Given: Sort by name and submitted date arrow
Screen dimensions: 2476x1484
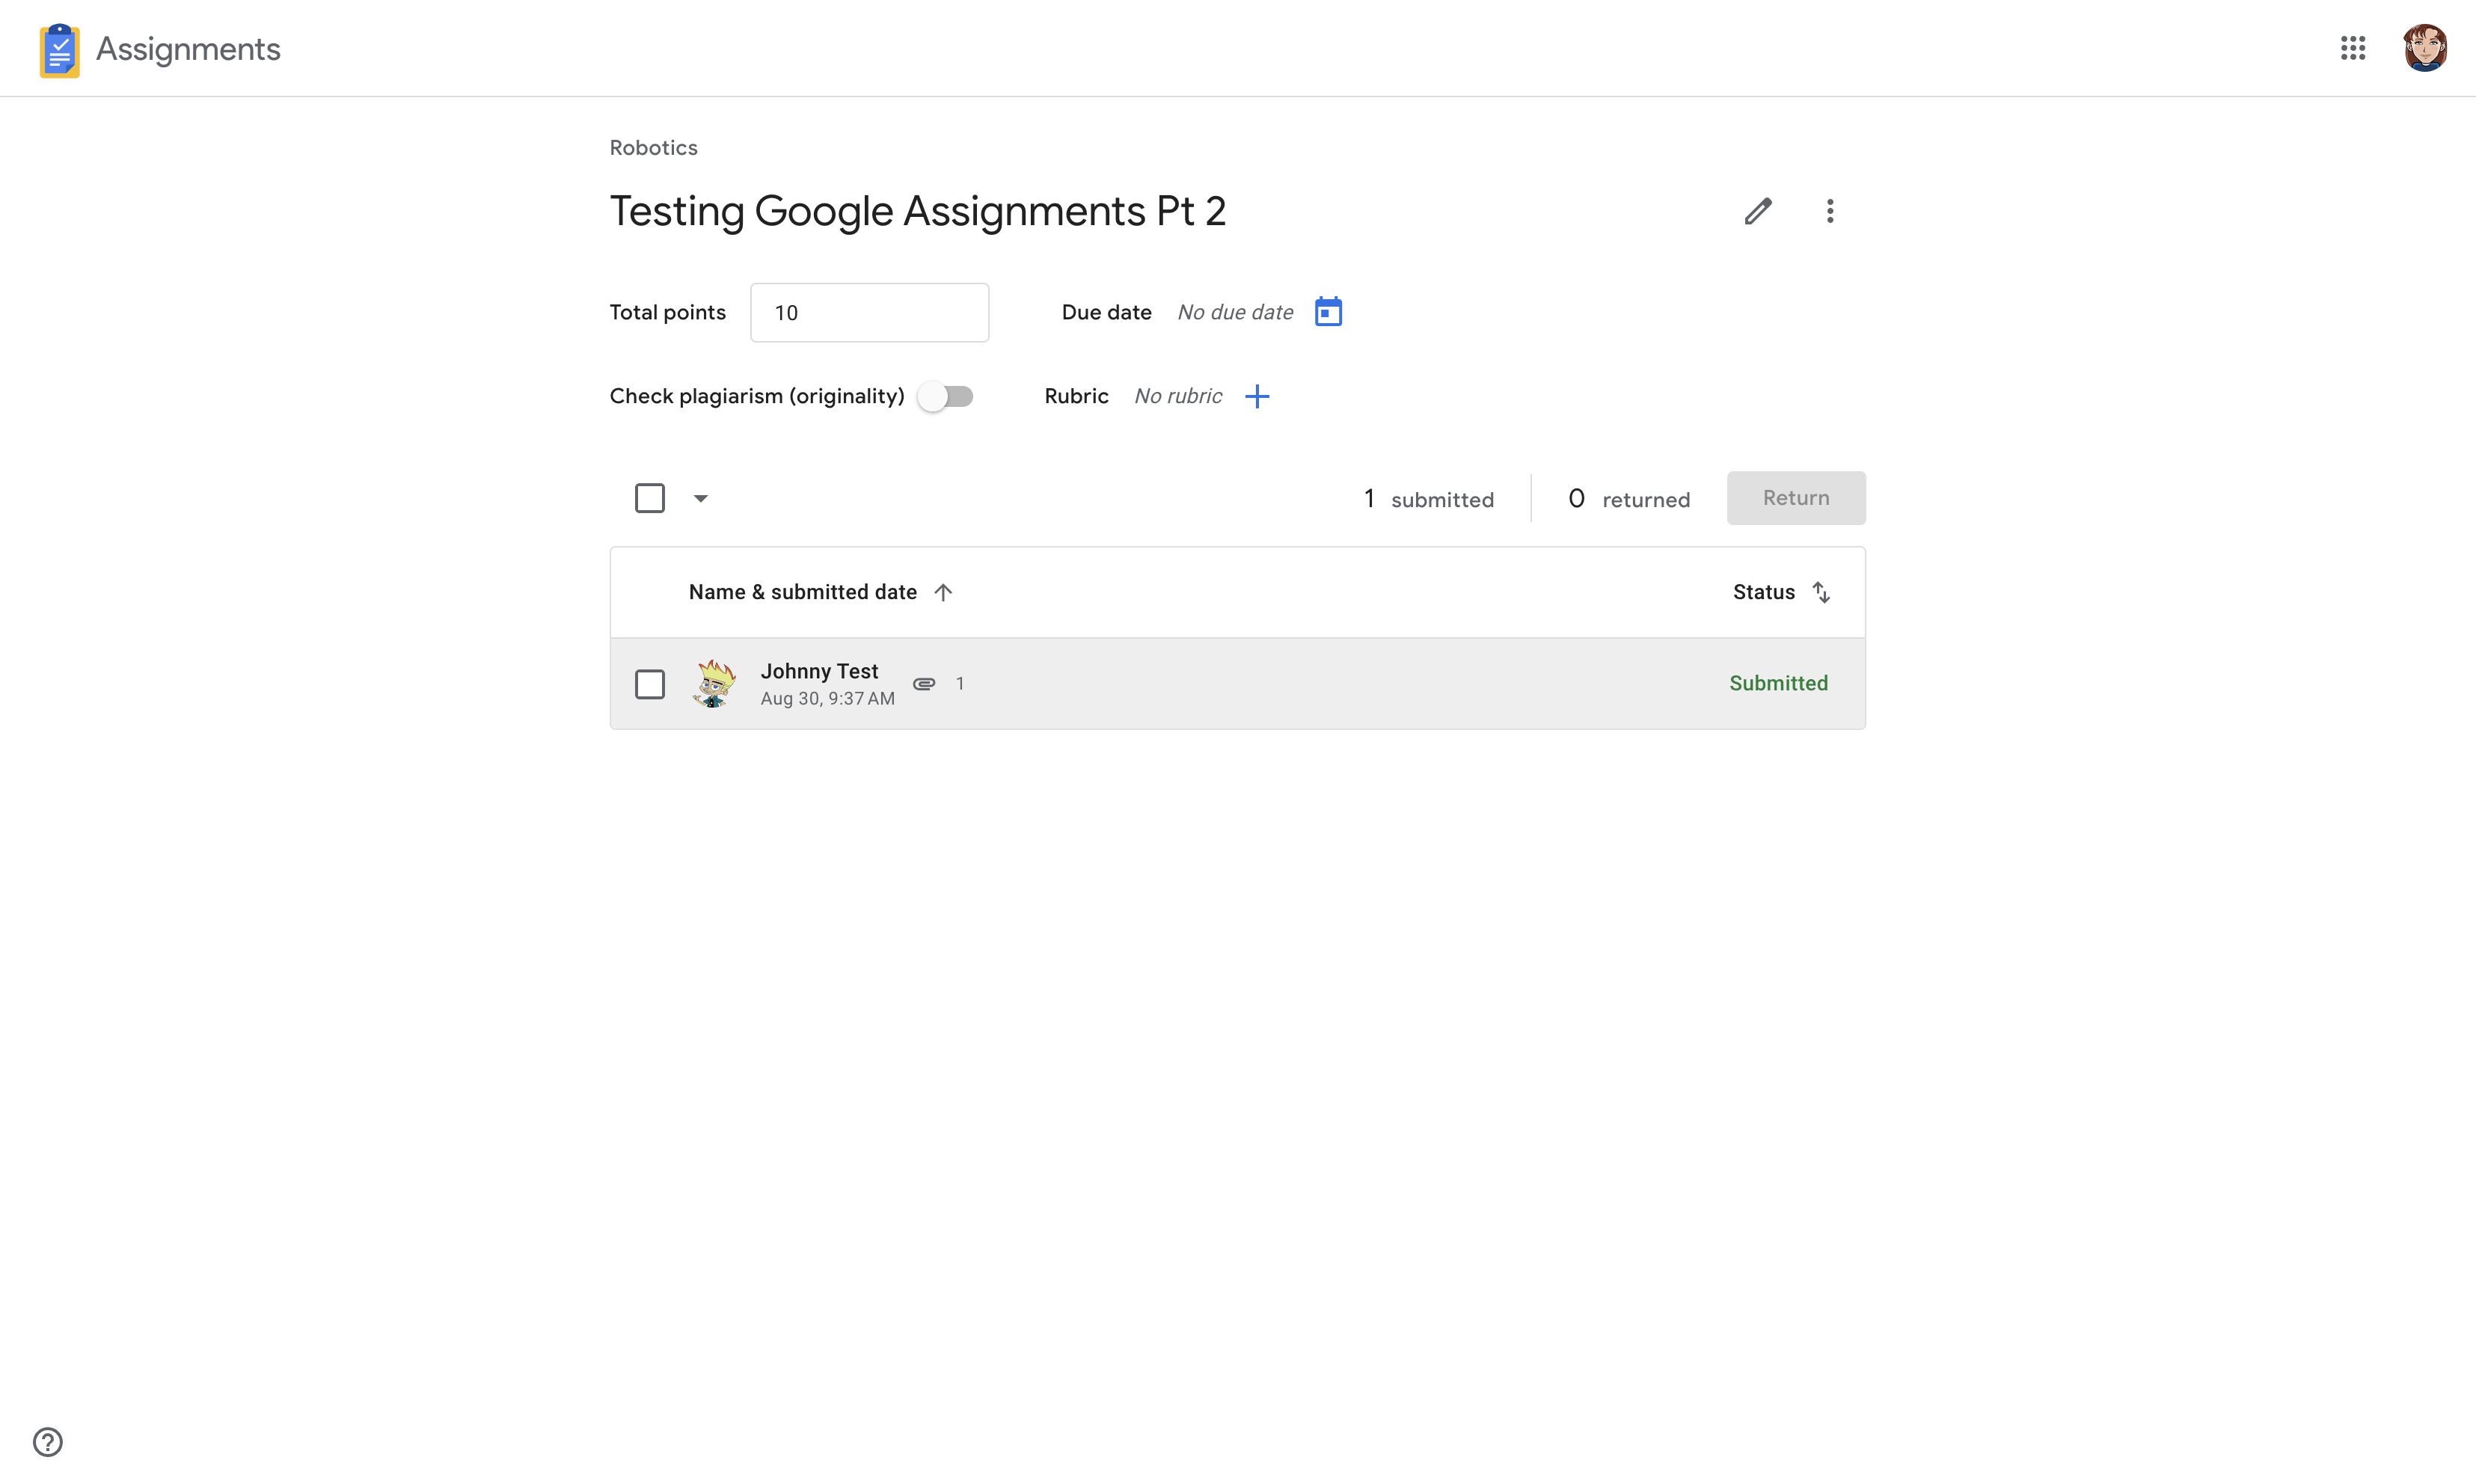Looking at the screenshot, I should coord(943,592).
